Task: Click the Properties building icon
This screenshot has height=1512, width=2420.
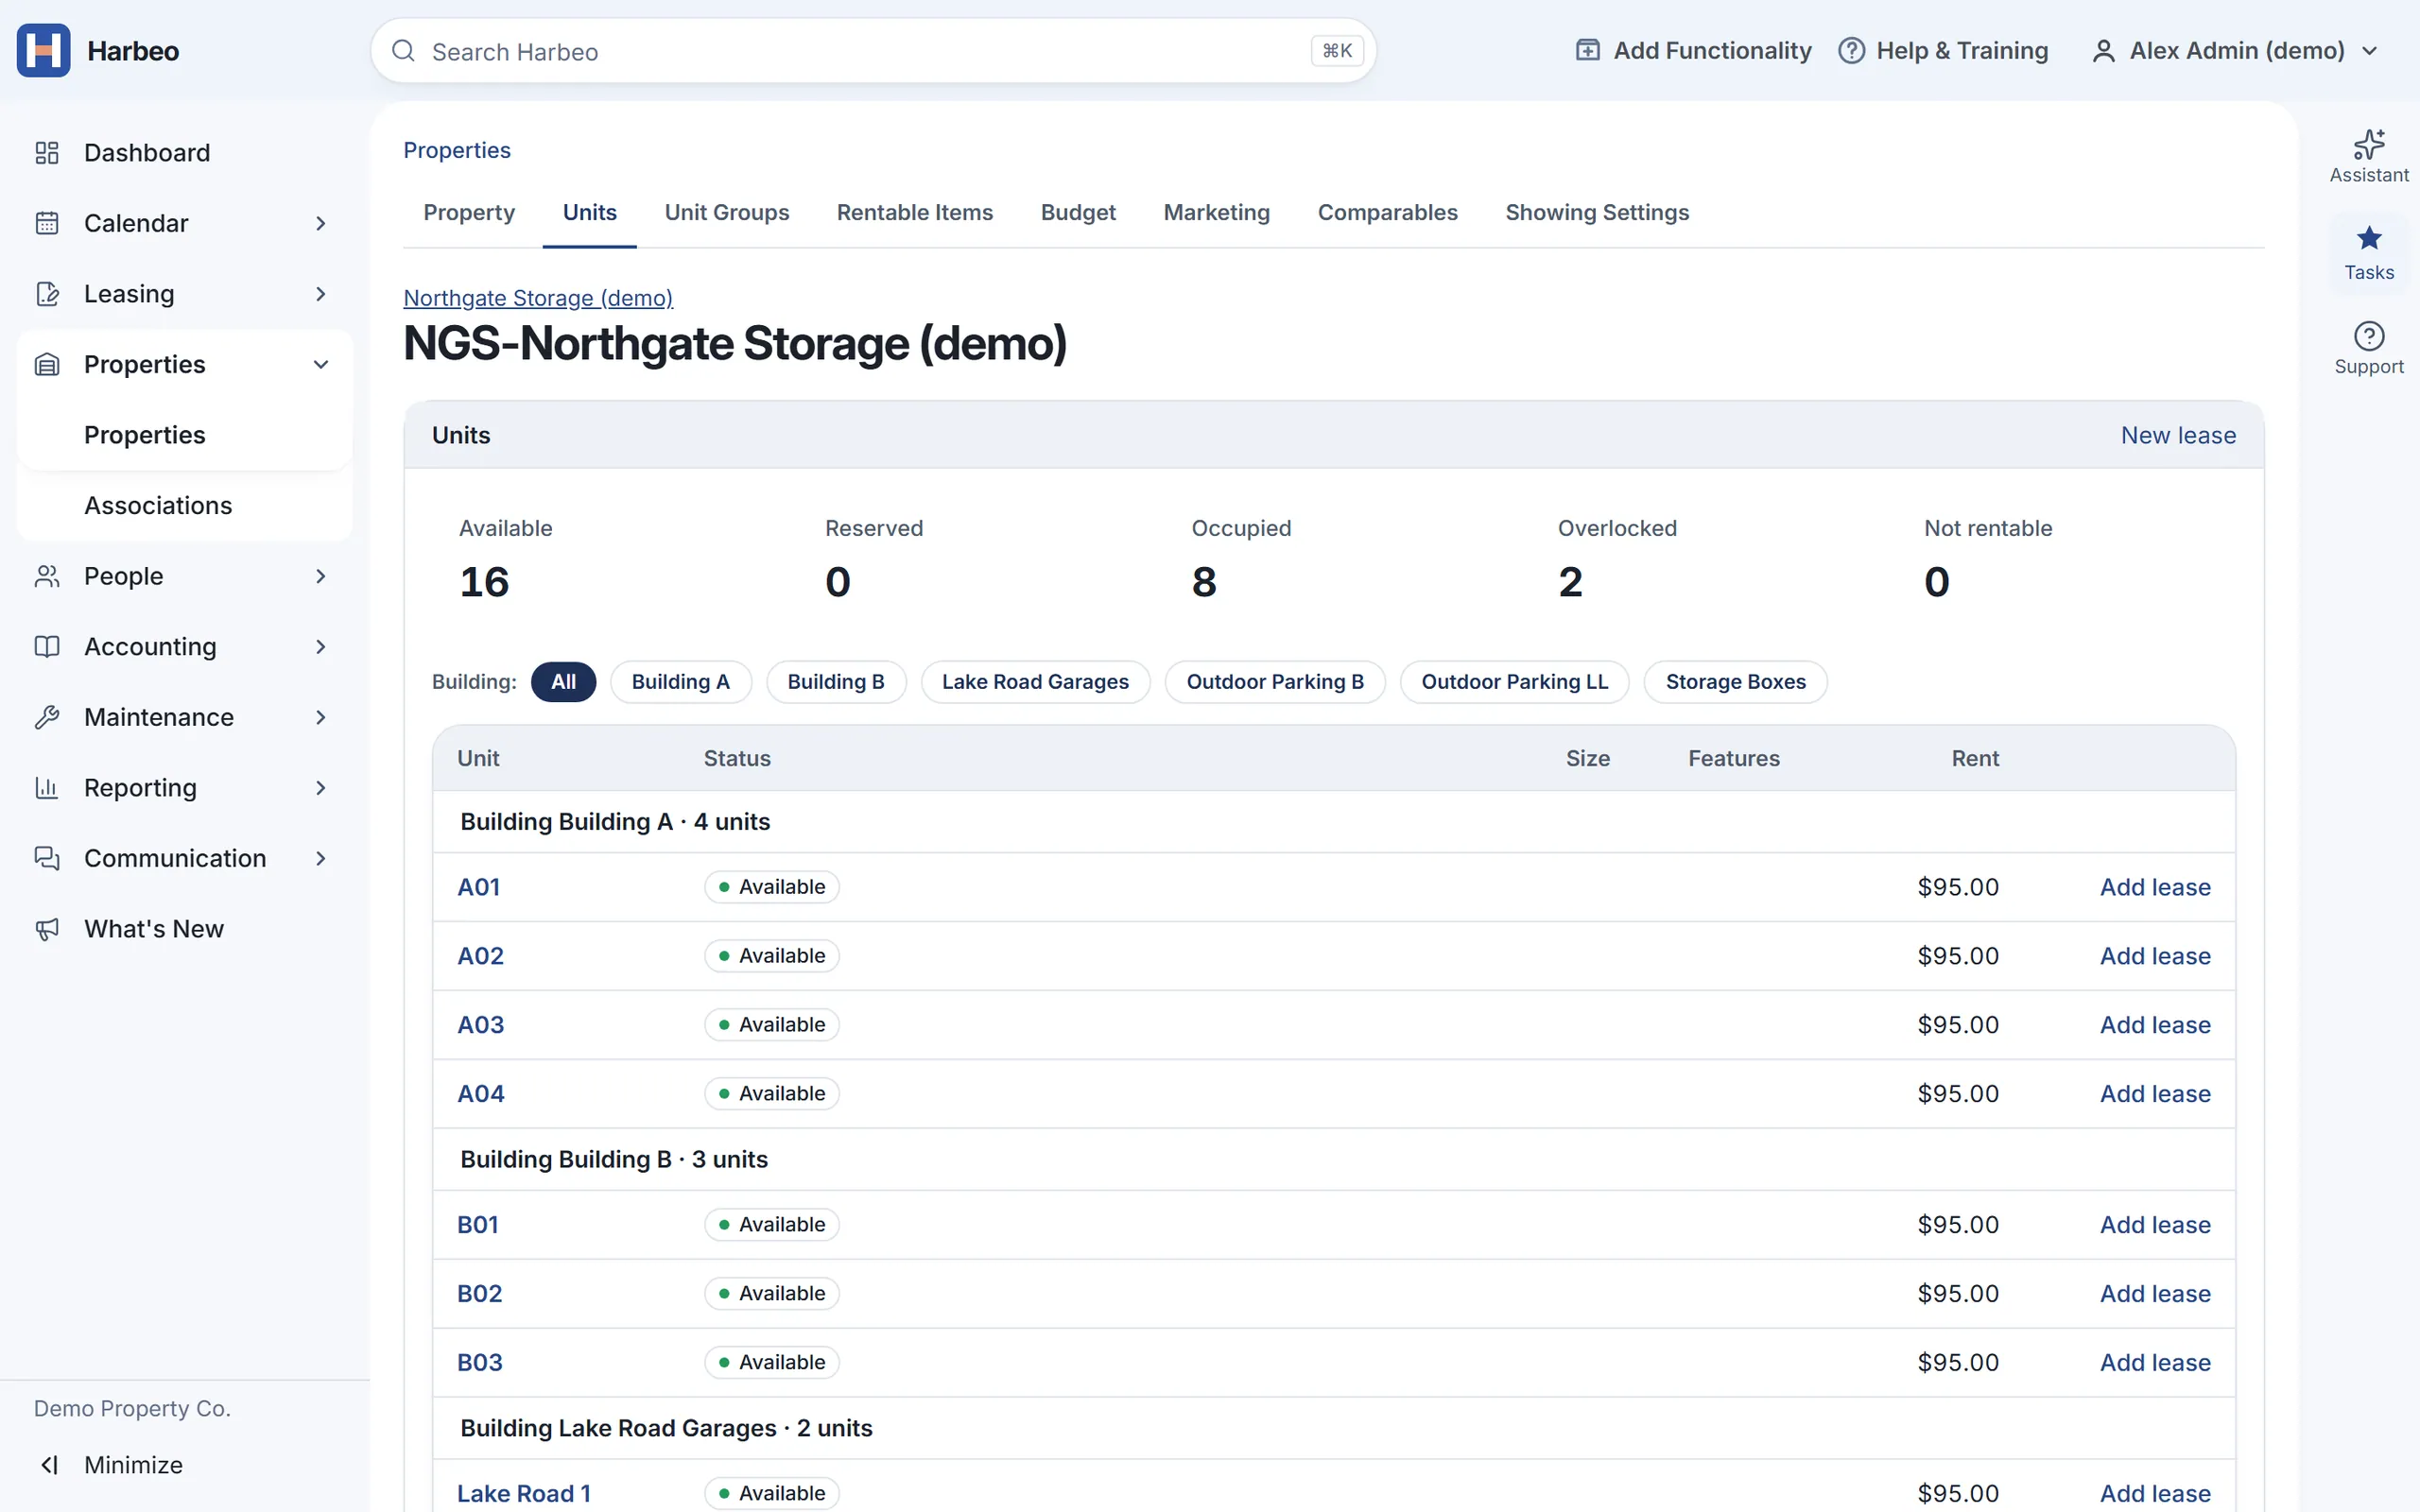Action: pyautogui.click(x=47, y=364)
